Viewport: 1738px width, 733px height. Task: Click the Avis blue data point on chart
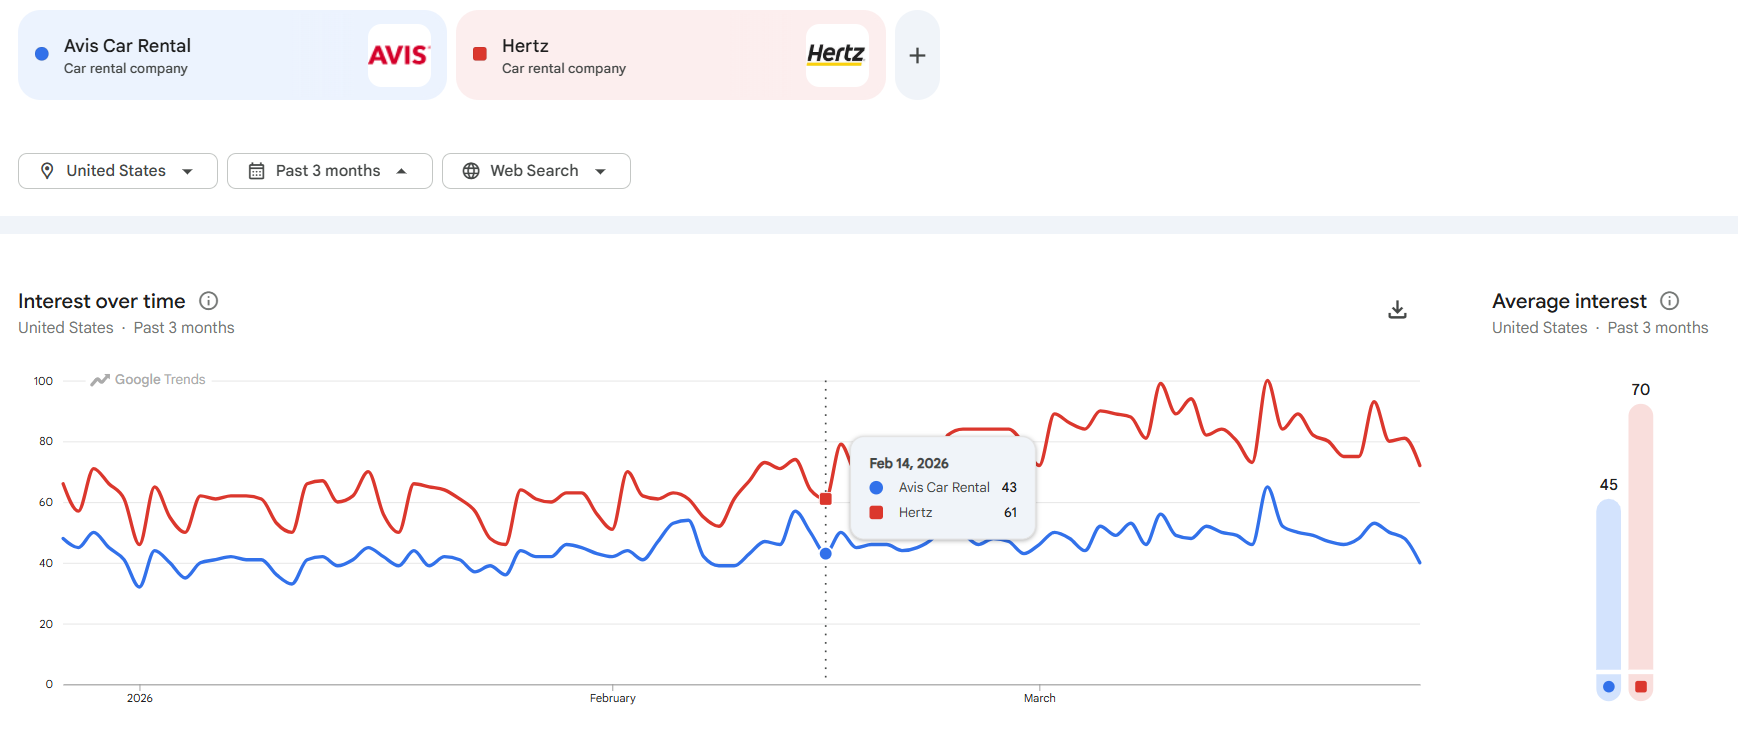[826, 554]
